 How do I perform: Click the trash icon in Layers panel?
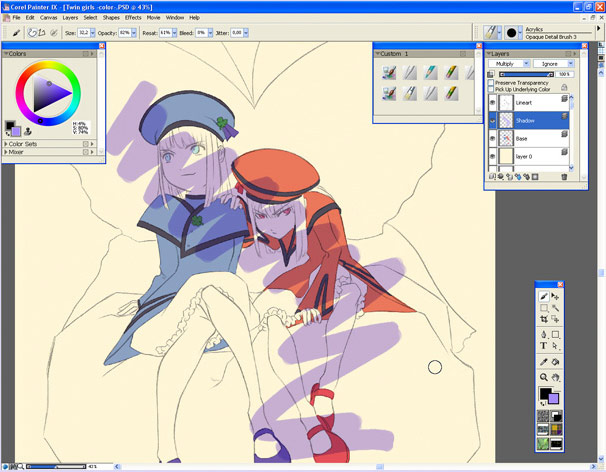coord(564,177)
